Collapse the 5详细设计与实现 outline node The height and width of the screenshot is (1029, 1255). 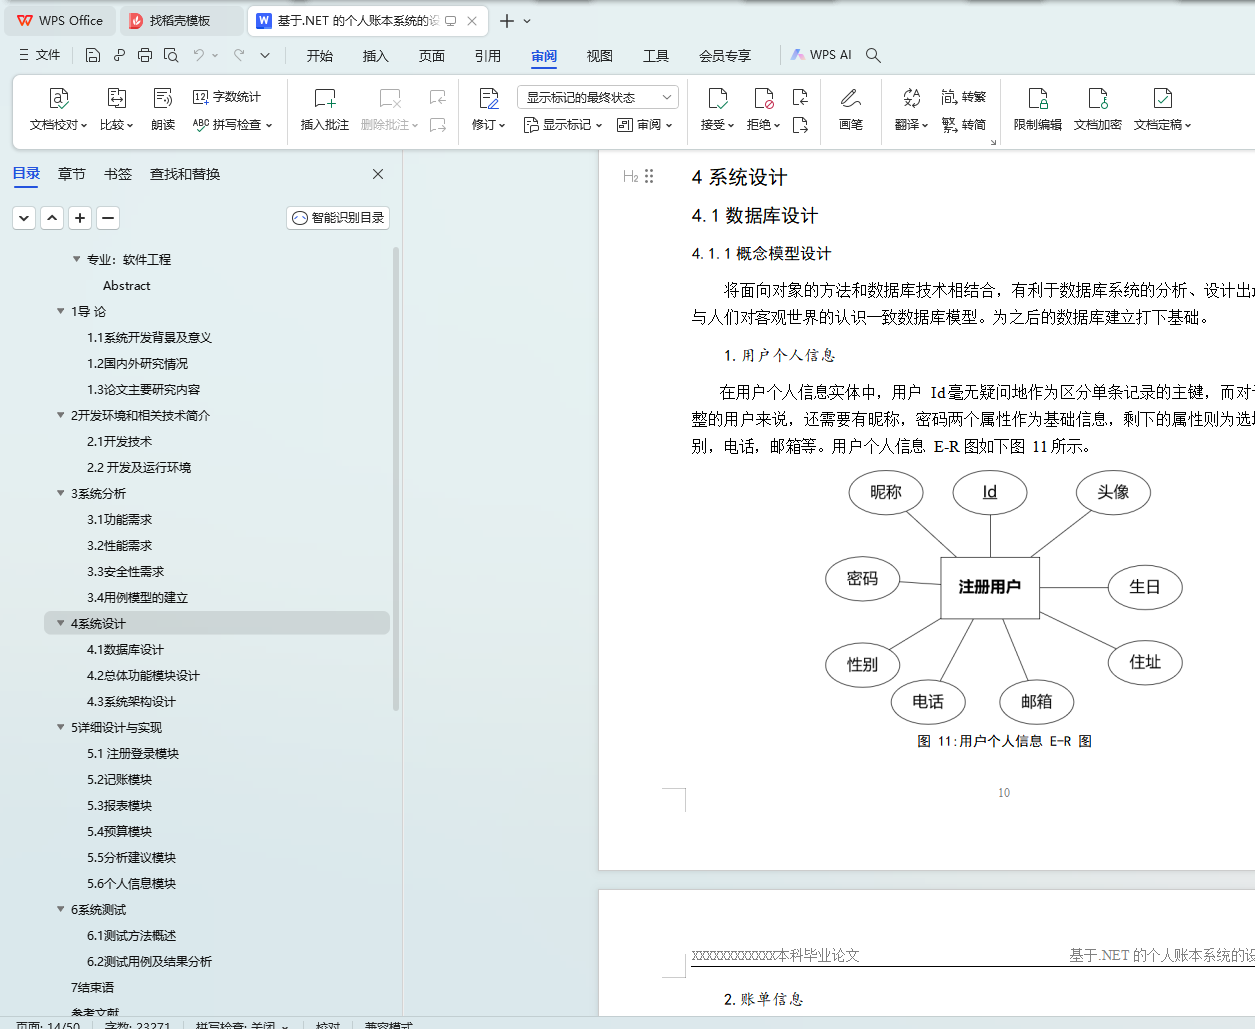coord(61,727)
